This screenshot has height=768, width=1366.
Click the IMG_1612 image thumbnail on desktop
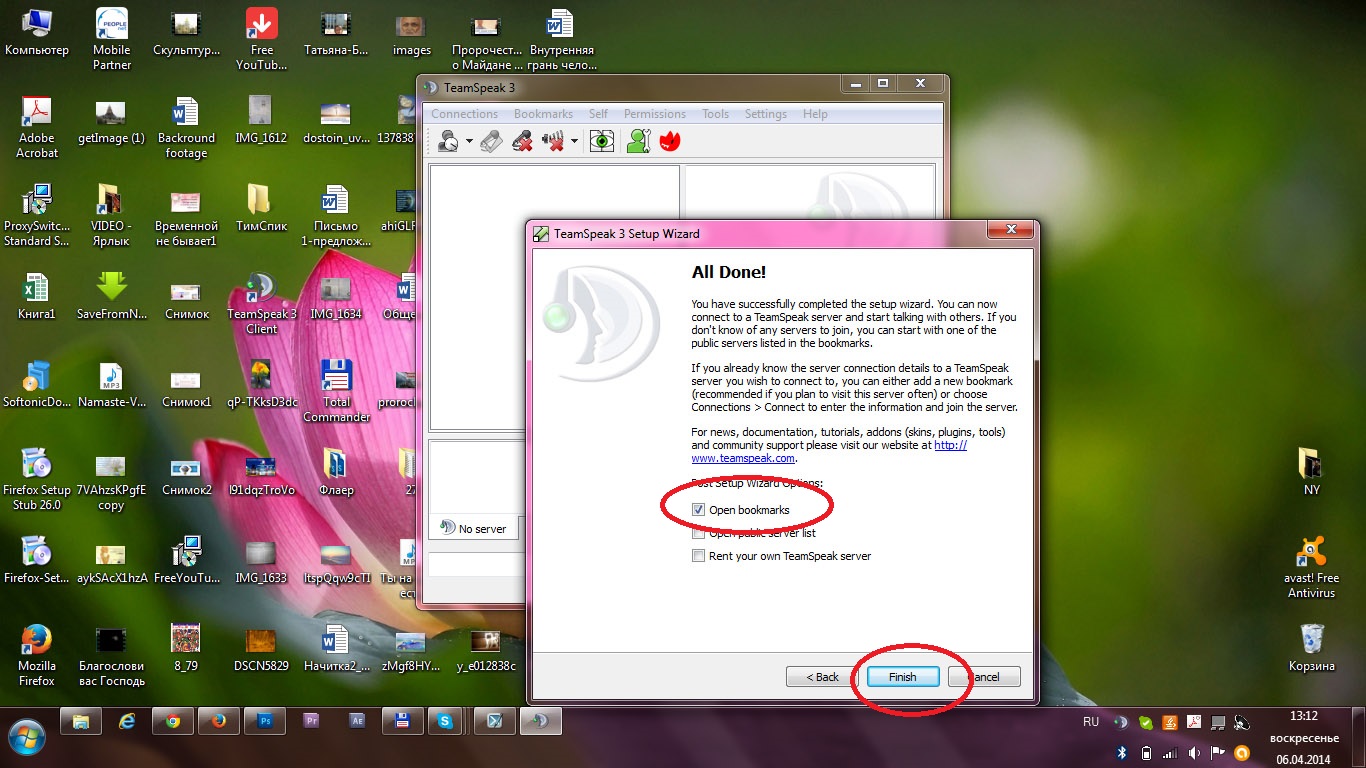[261, 119]
